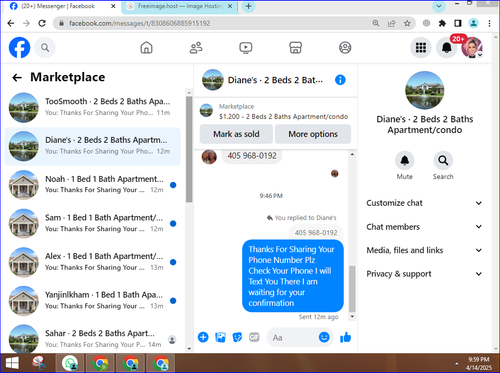Click the conversation list scrollbar thumb
500x373 pixels.
[189, 149]
